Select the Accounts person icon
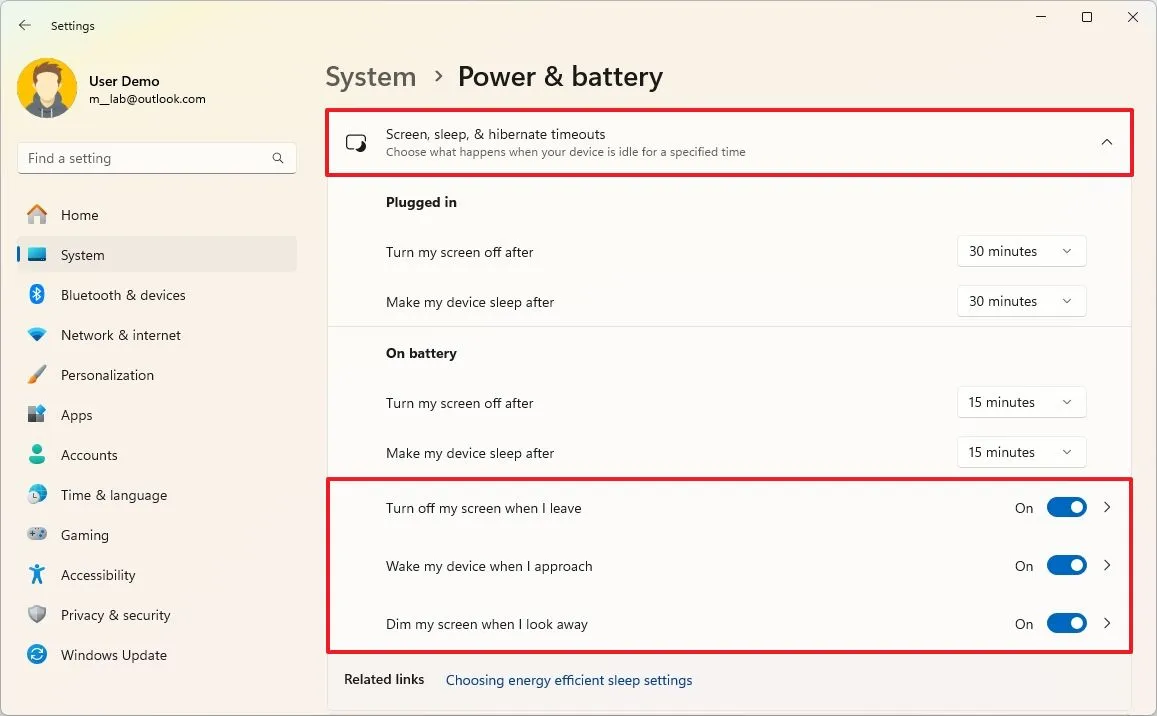This screenshot has height=716, width=1157. coord(37,455)
